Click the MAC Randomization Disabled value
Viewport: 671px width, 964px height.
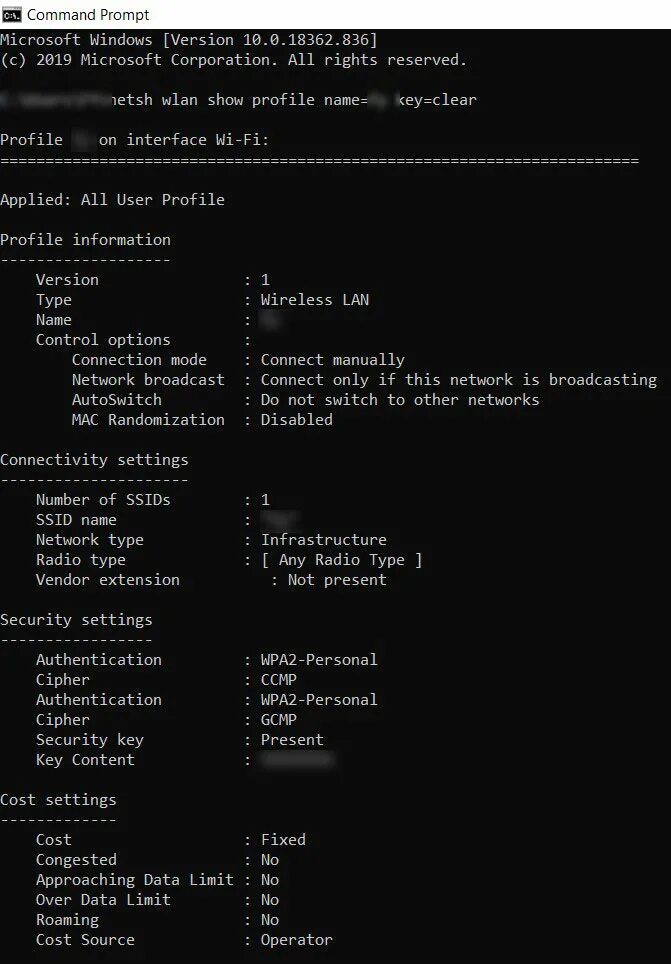point(296,420)
